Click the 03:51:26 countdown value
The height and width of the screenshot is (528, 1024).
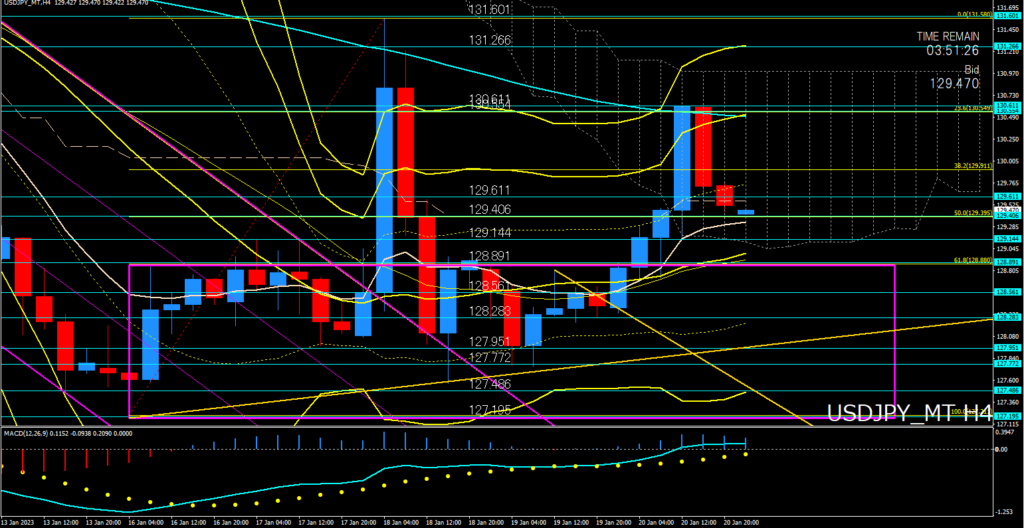953,50
